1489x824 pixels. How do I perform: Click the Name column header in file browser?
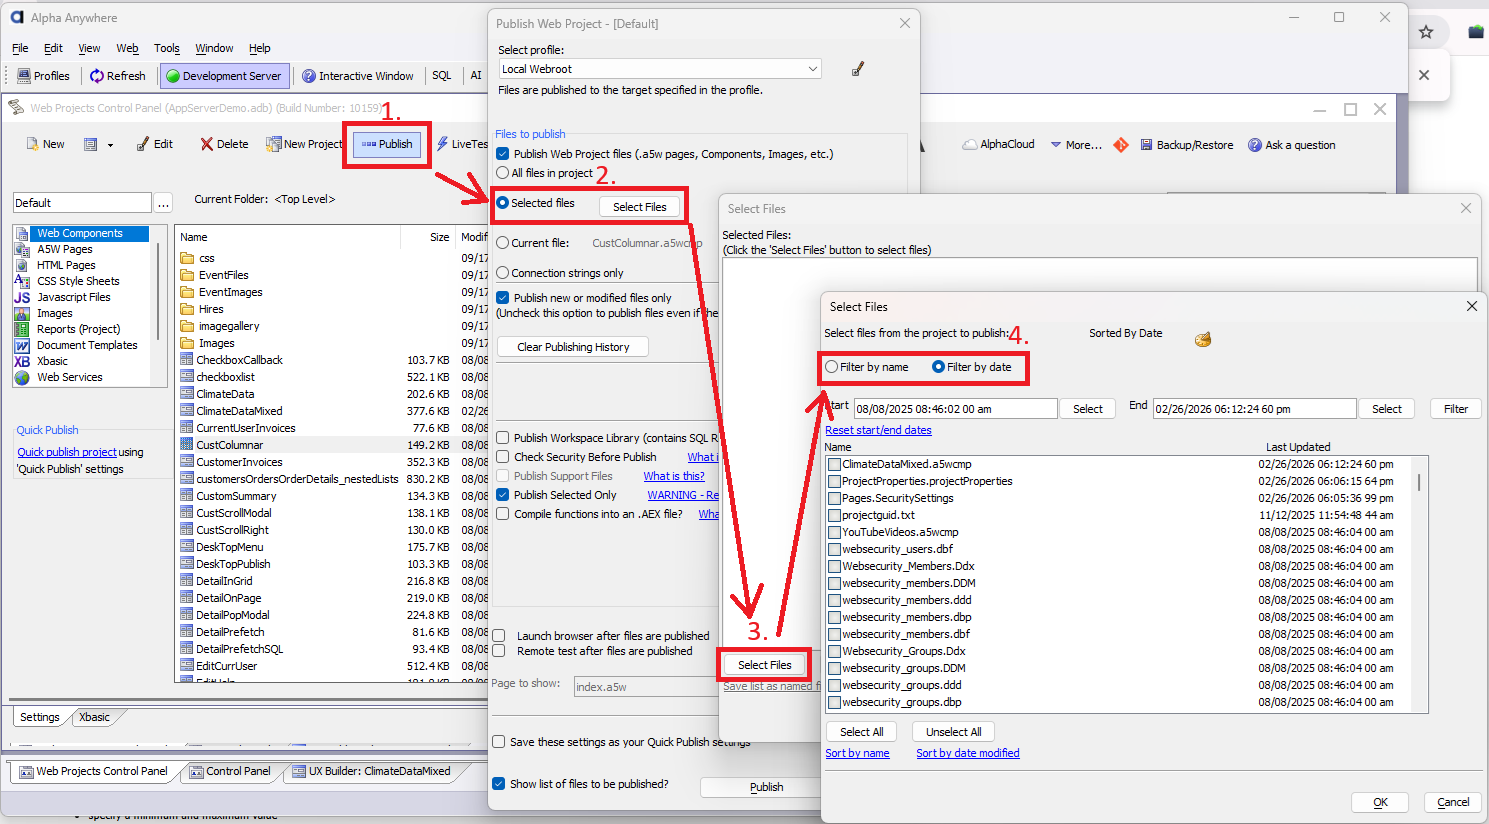click(288, 237)
